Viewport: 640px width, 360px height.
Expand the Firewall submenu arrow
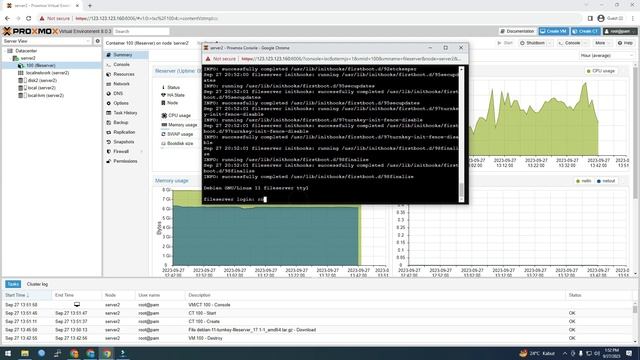142,151
